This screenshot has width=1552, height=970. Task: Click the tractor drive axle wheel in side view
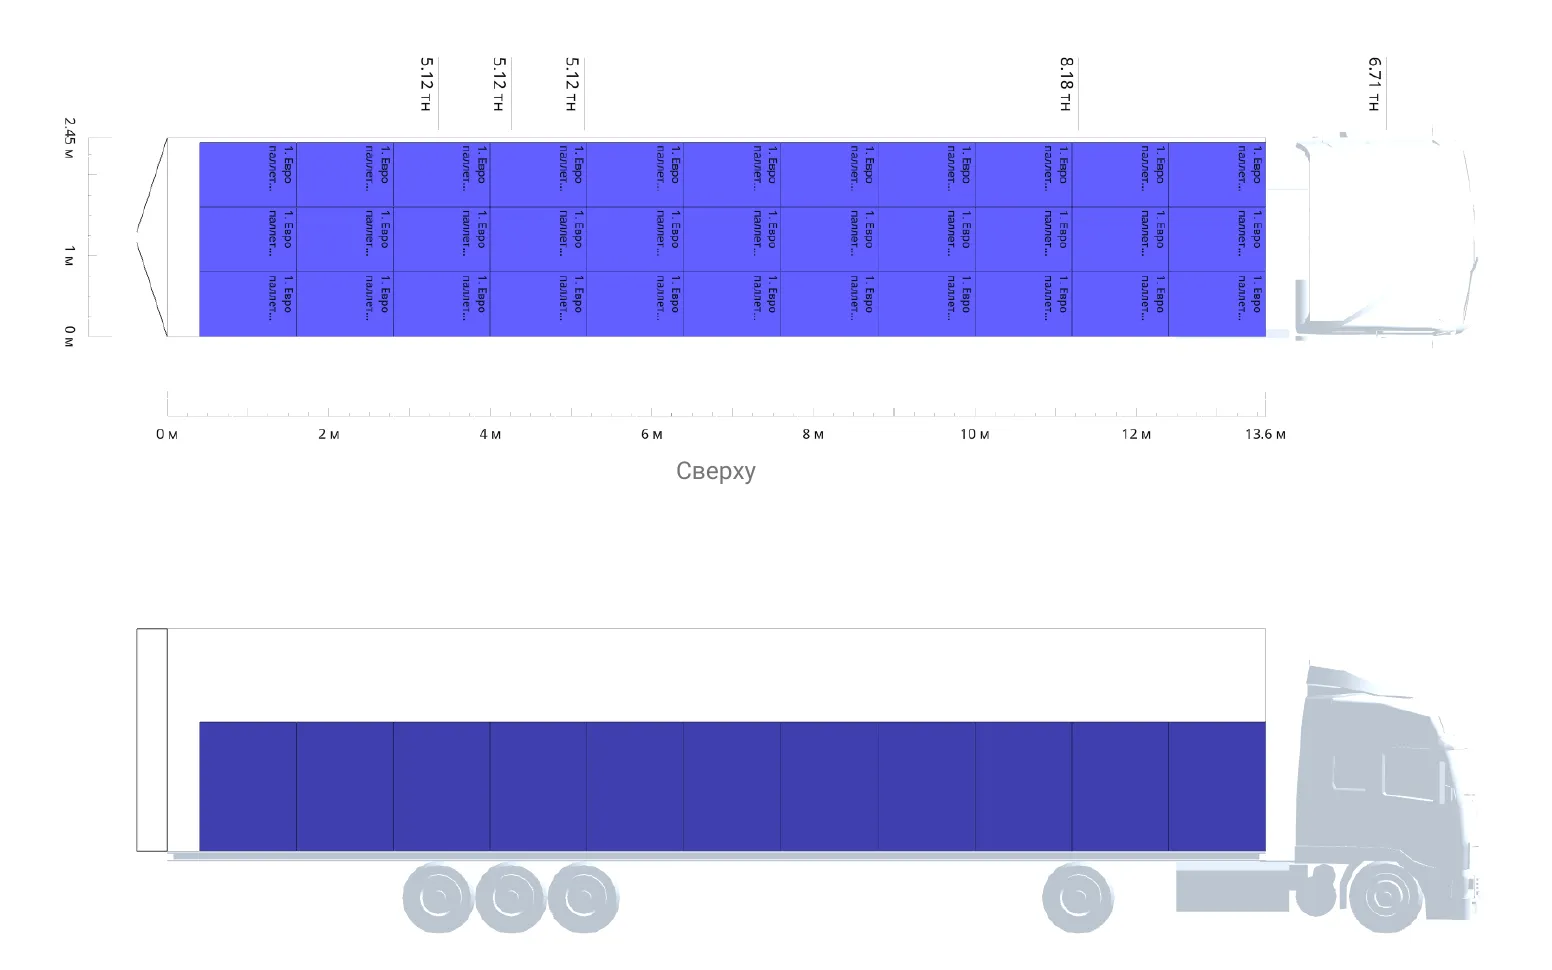tap(1078, 897)
